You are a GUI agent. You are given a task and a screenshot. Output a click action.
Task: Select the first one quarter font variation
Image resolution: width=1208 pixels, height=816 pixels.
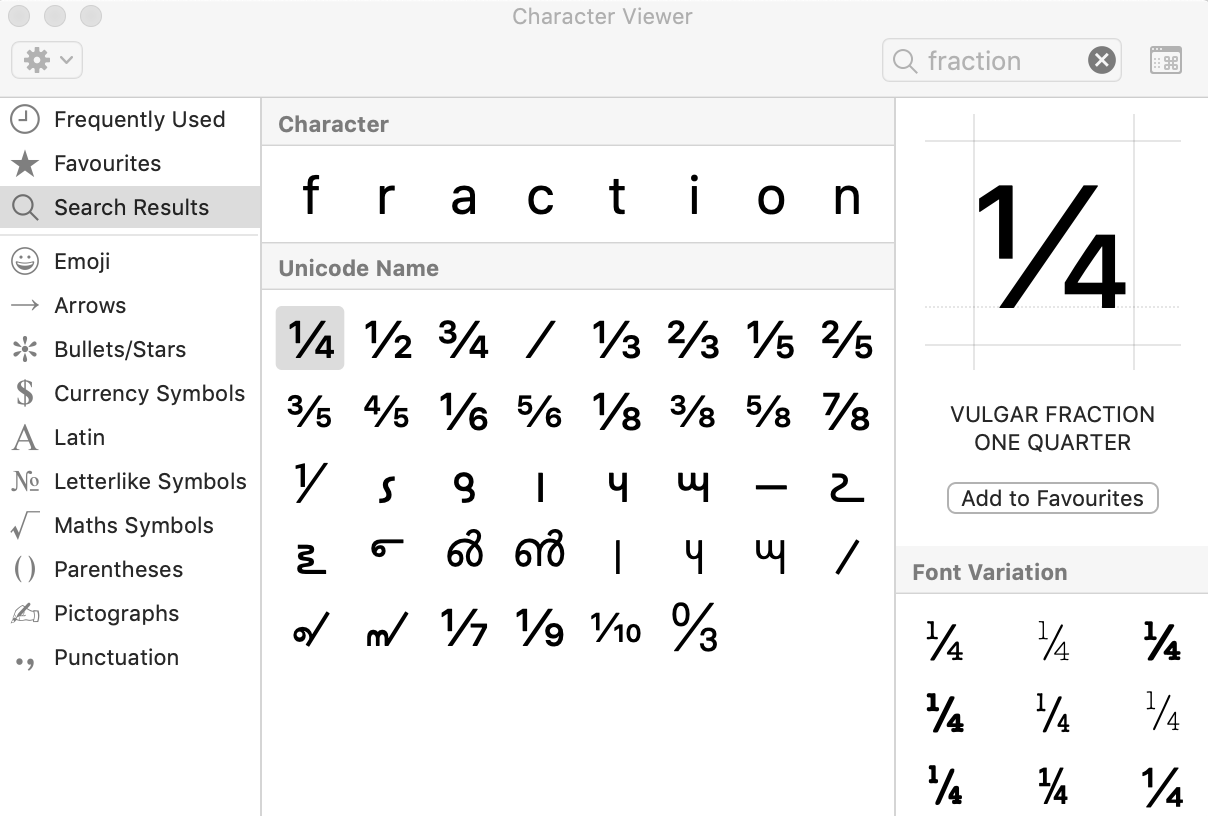(x=944, y=642)
